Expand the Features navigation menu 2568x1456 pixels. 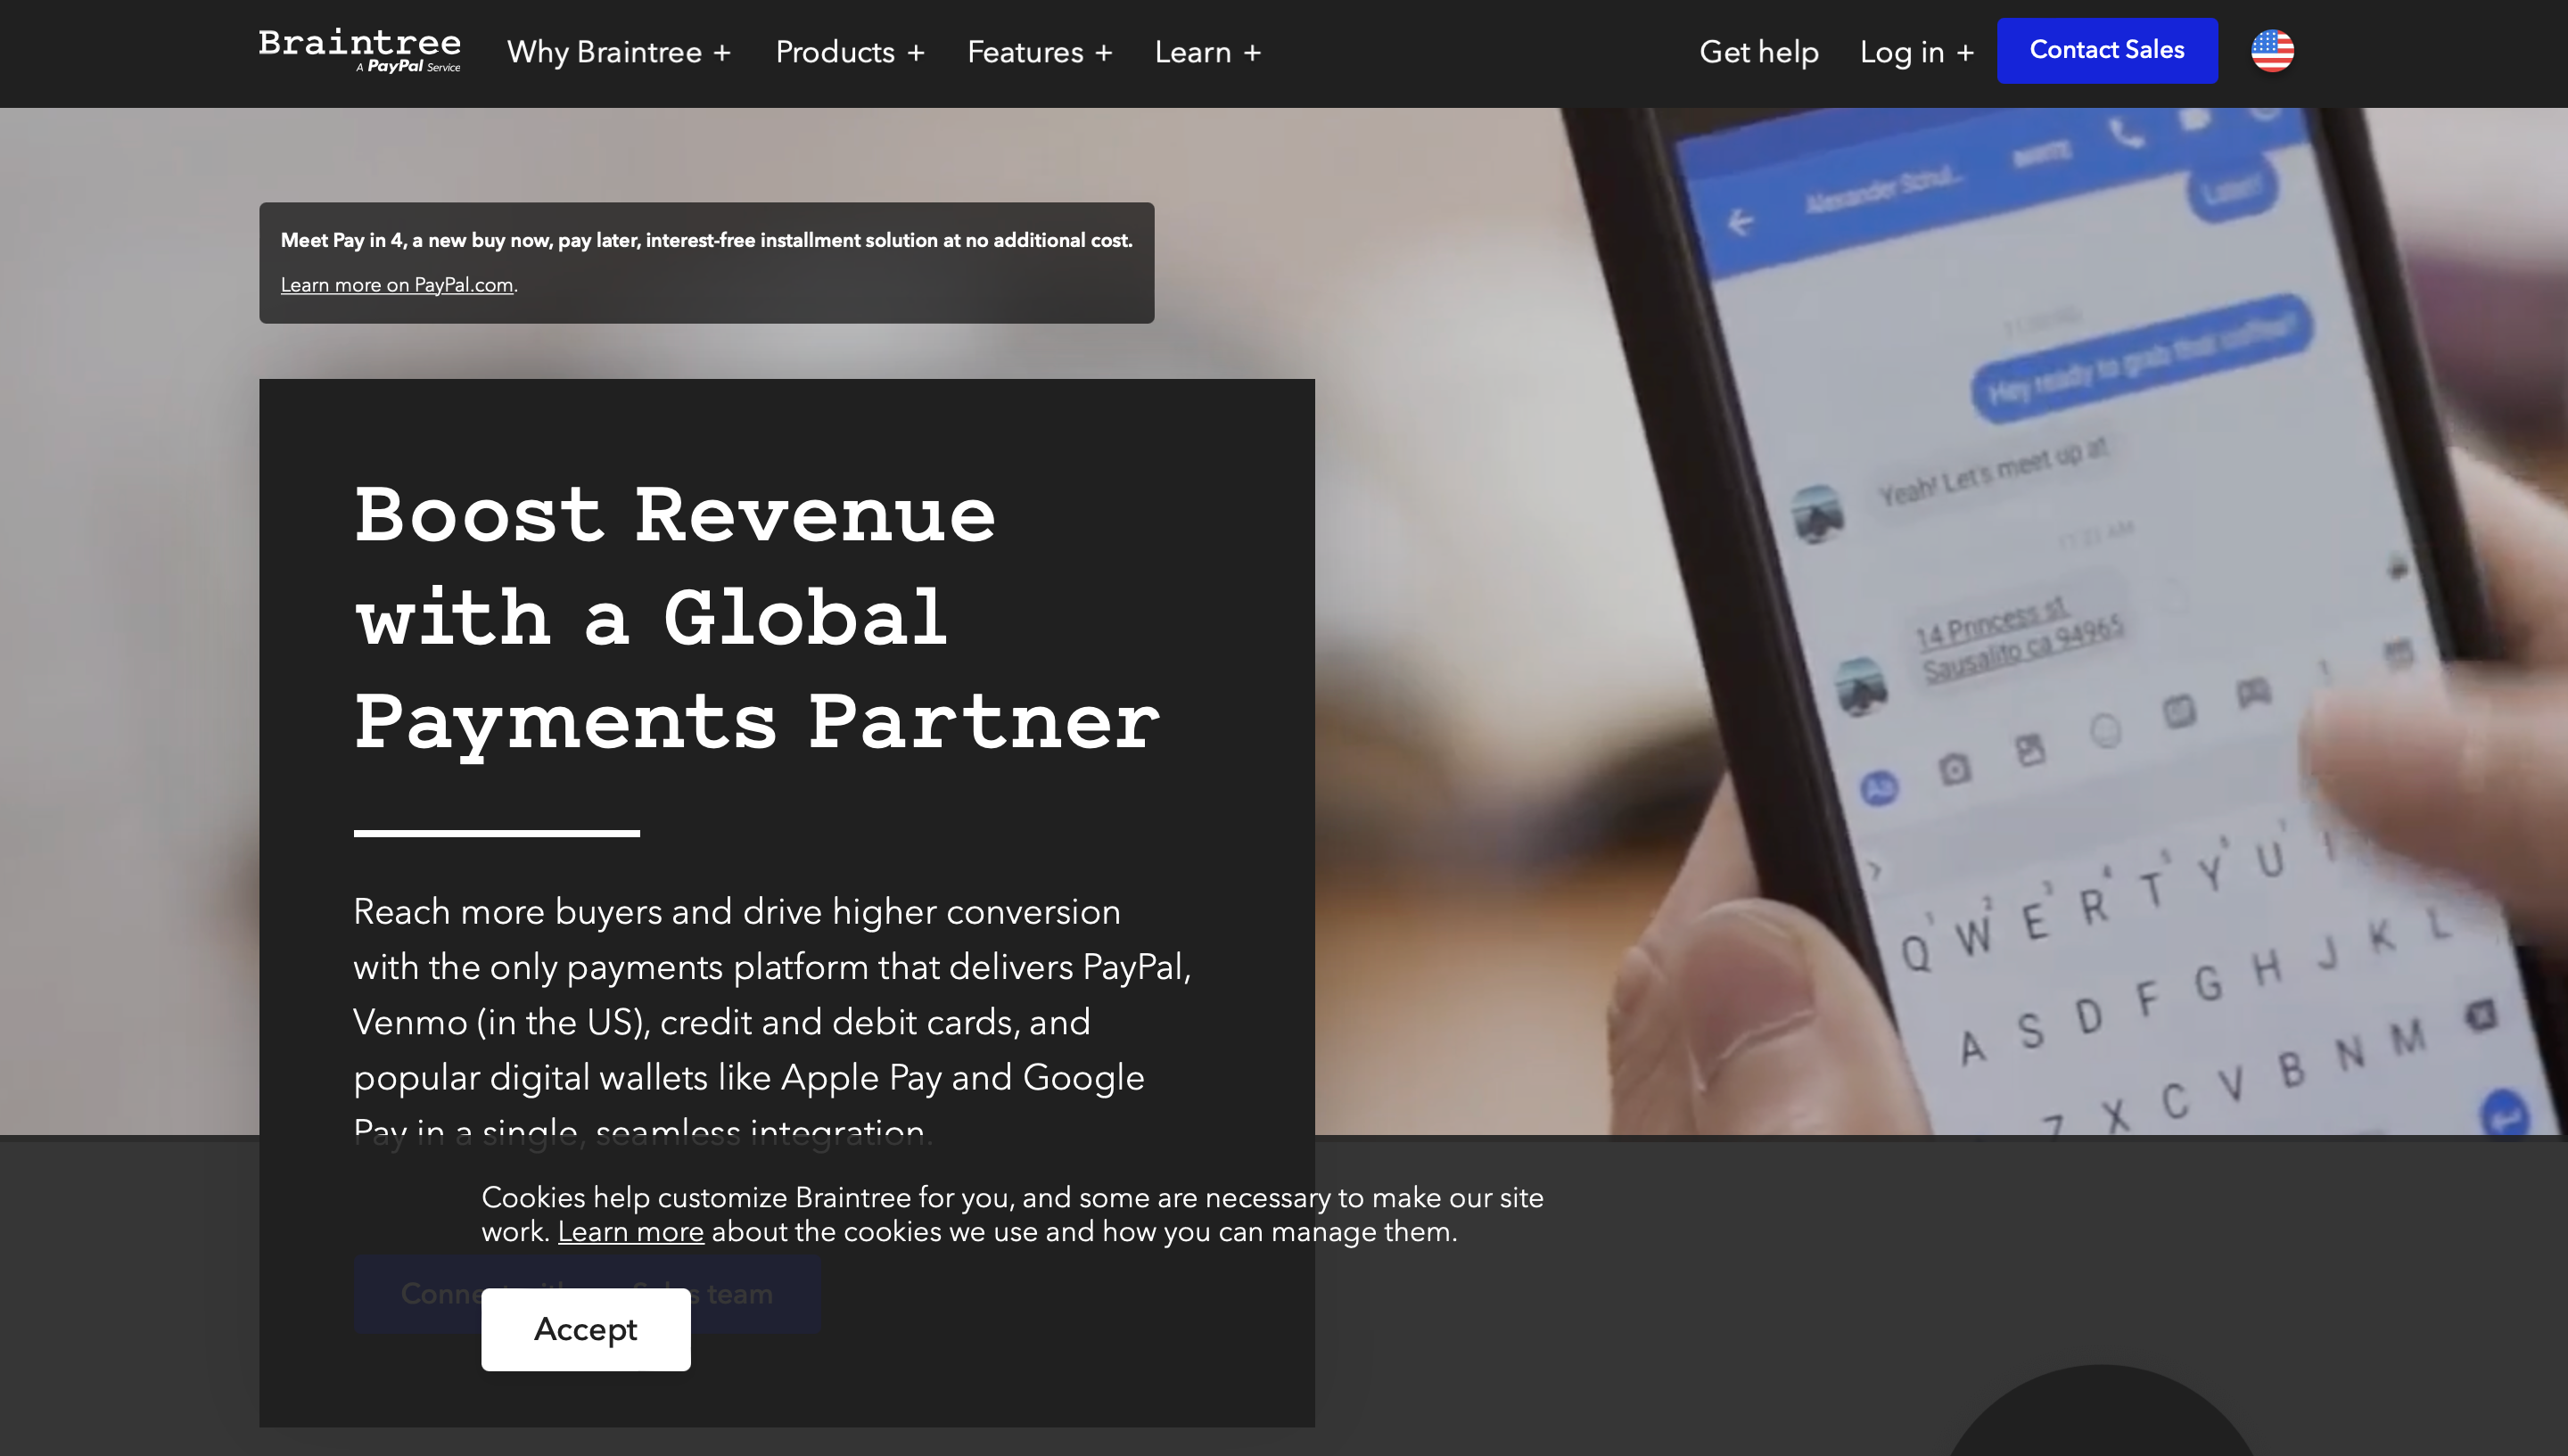(x=1025, y=52)
